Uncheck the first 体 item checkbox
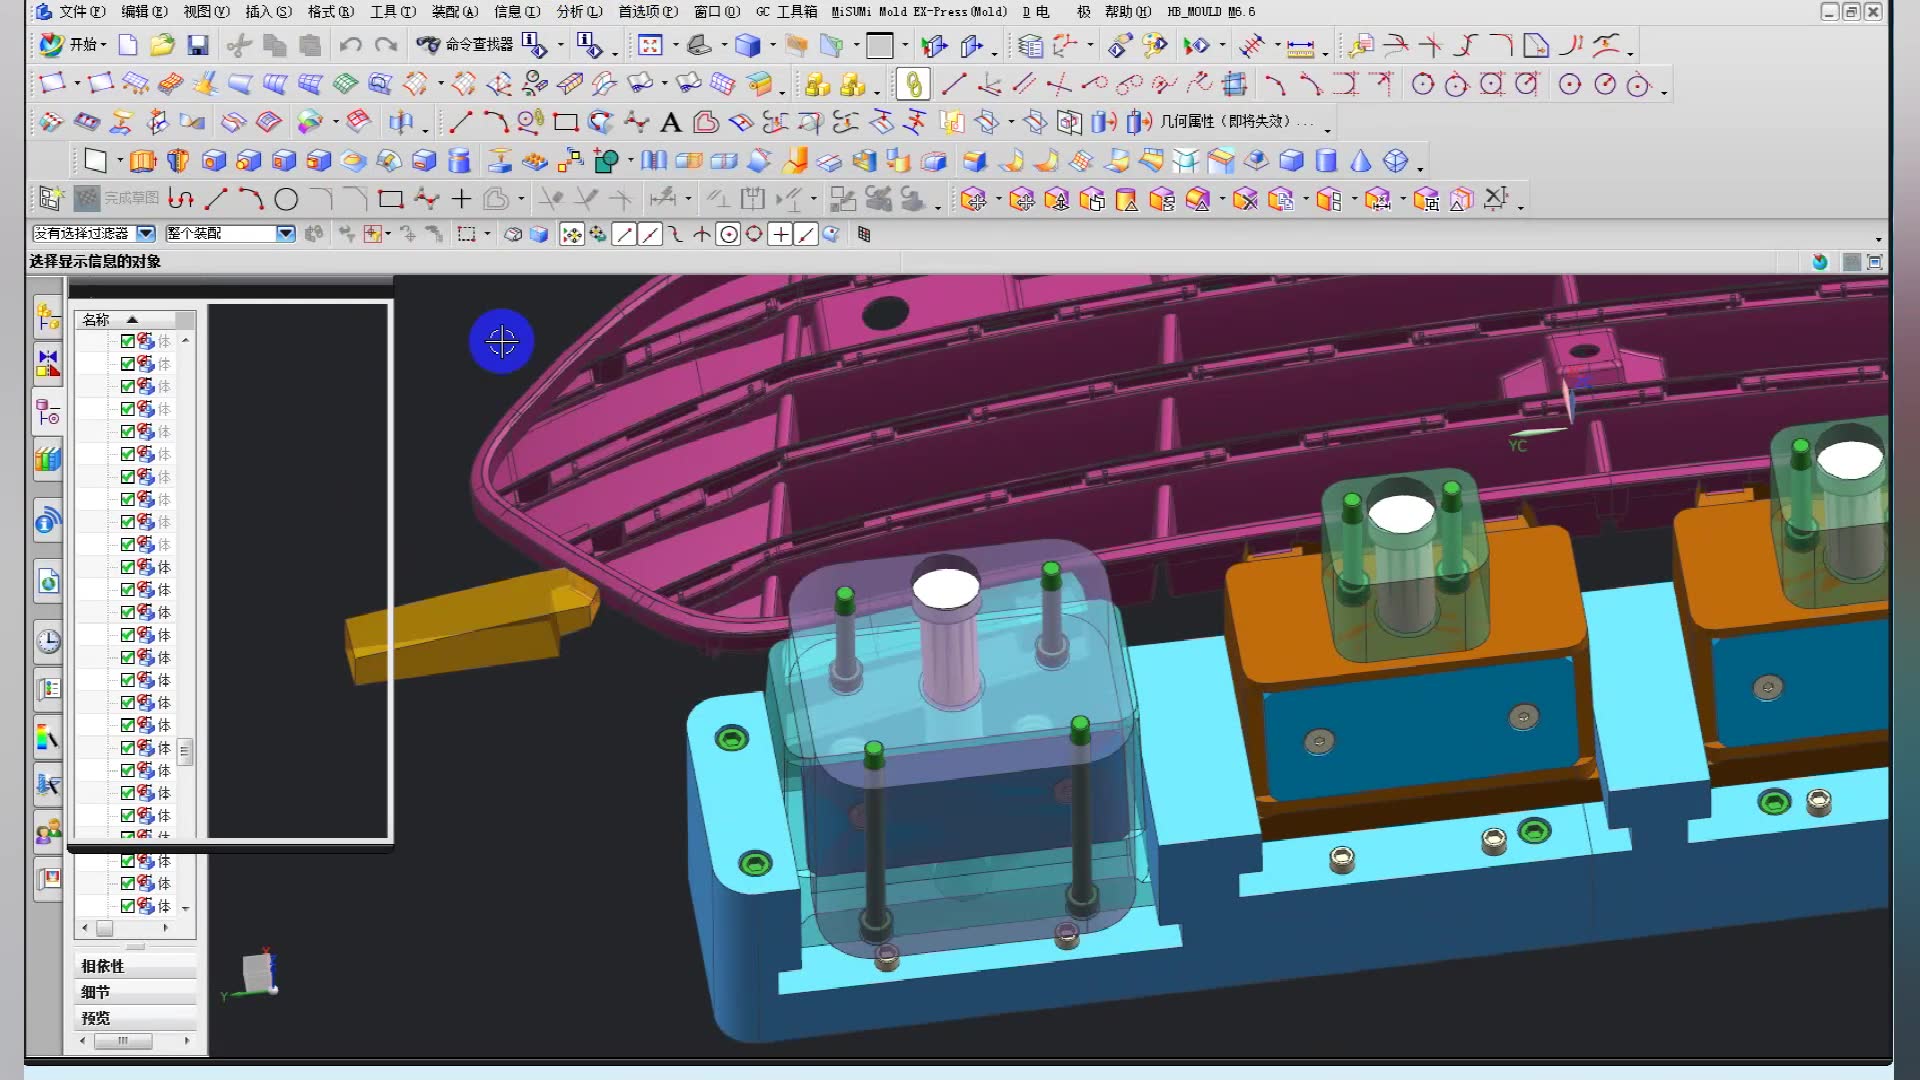Viewport: 1920px width, 1080px height. point(128,341)
